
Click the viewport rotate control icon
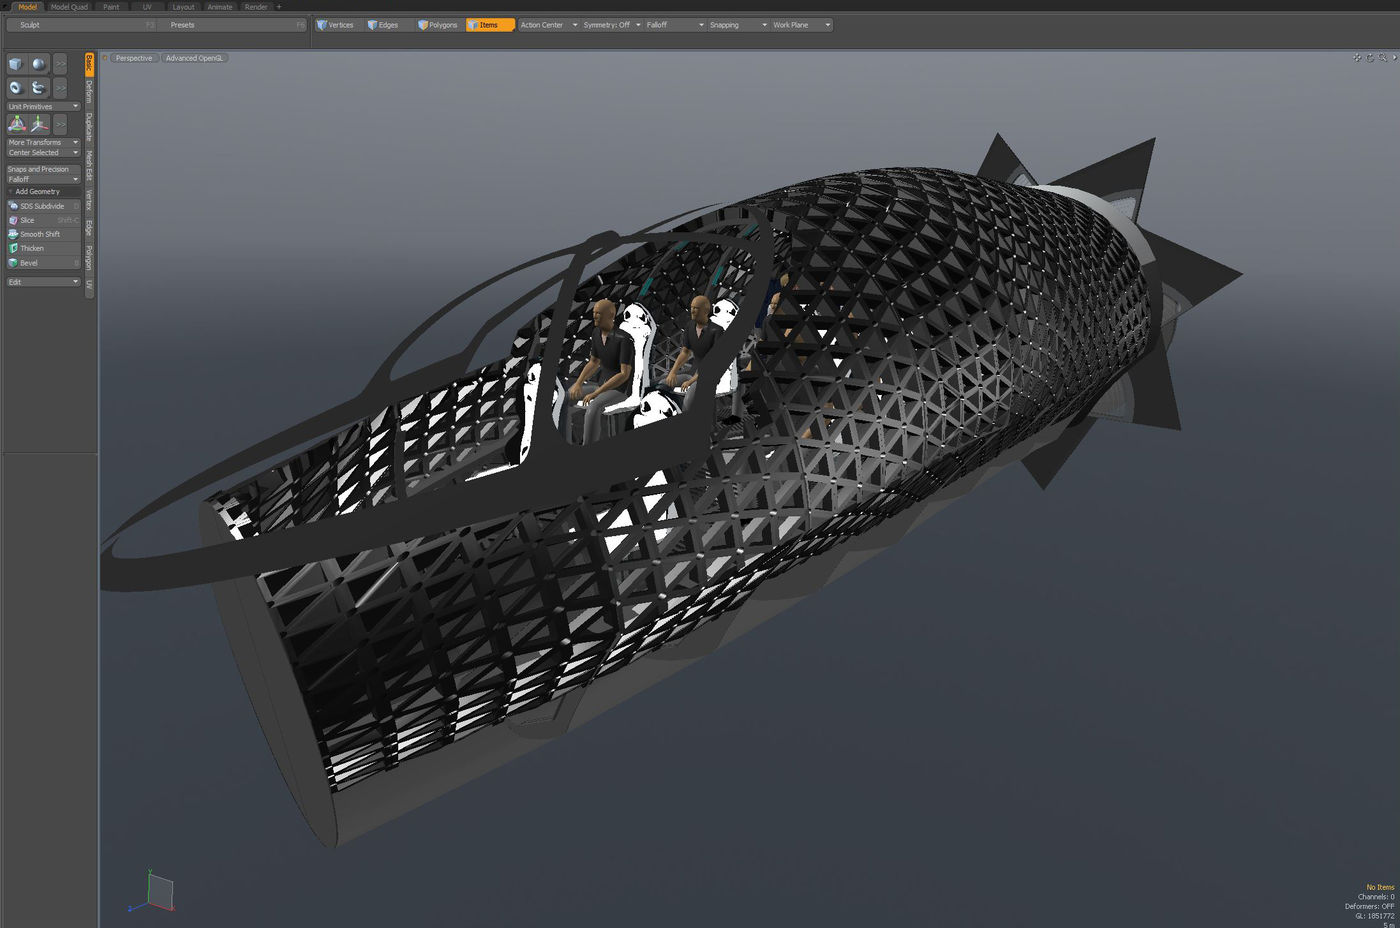coord(1370,58)
